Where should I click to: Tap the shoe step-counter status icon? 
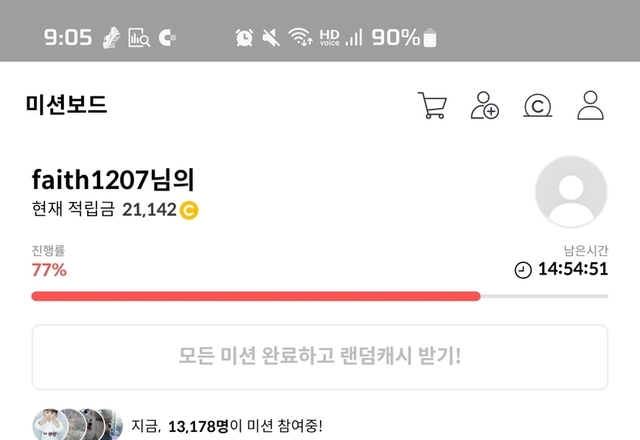point(111,38)
